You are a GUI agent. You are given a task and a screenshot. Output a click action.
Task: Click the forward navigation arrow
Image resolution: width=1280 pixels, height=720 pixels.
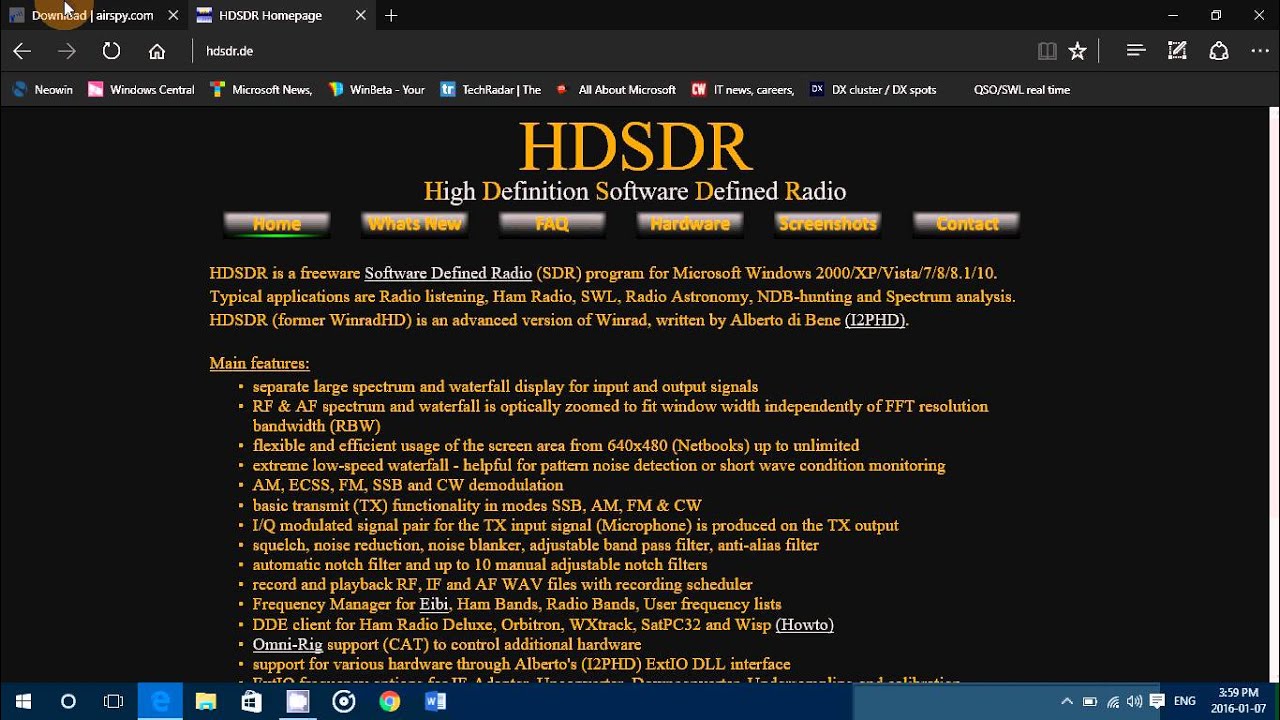(67, 51)
